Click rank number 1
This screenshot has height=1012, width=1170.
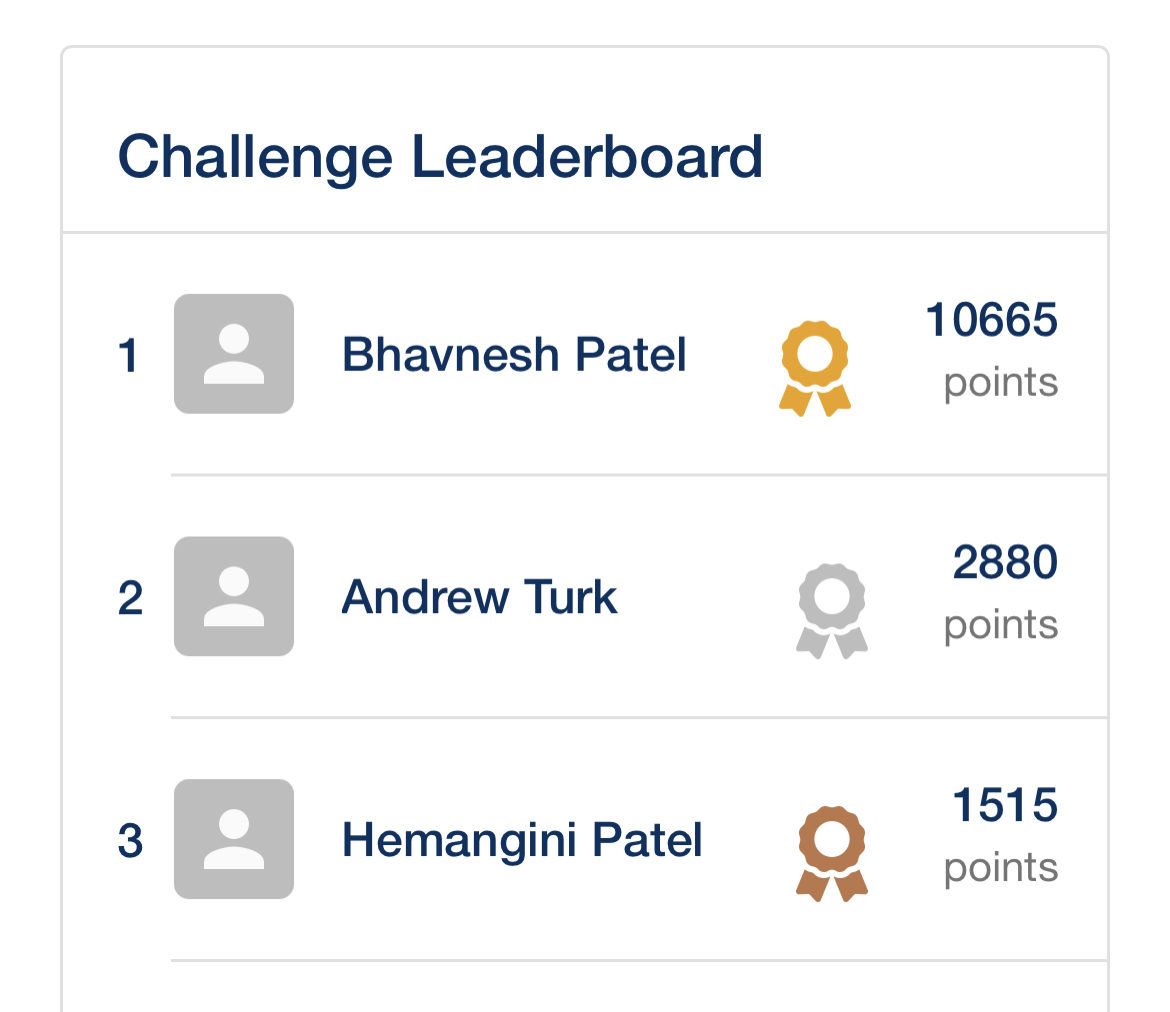click(128, 357)
